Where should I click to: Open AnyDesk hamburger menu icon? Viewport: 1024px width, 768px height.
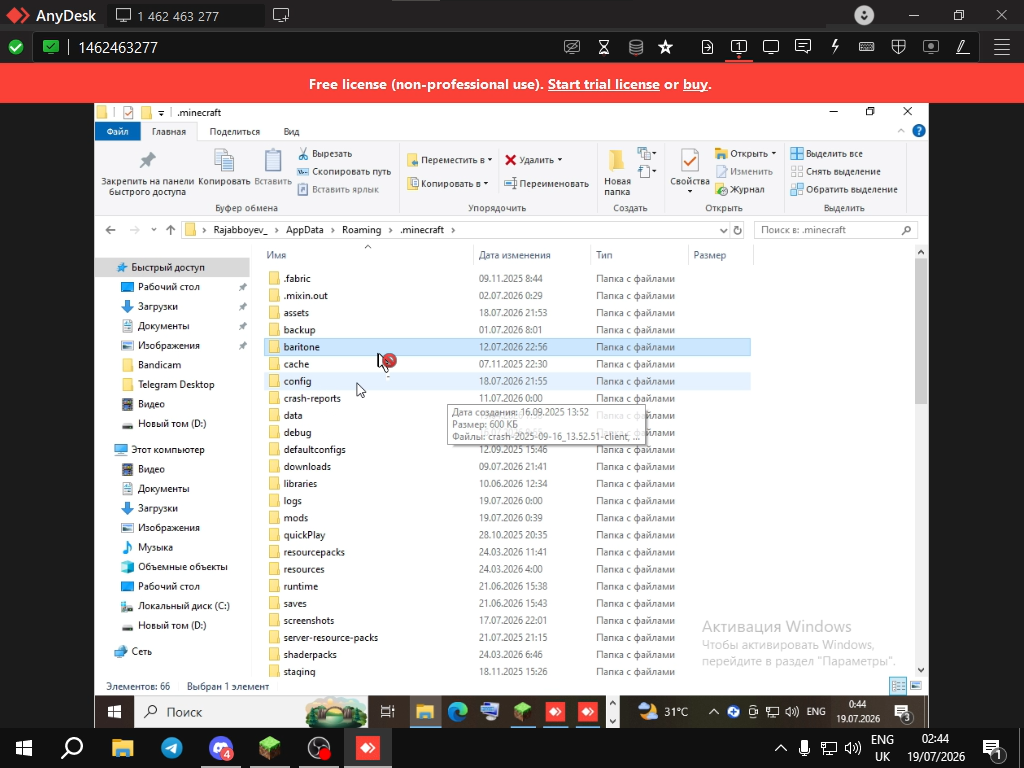coord(1002,47)
